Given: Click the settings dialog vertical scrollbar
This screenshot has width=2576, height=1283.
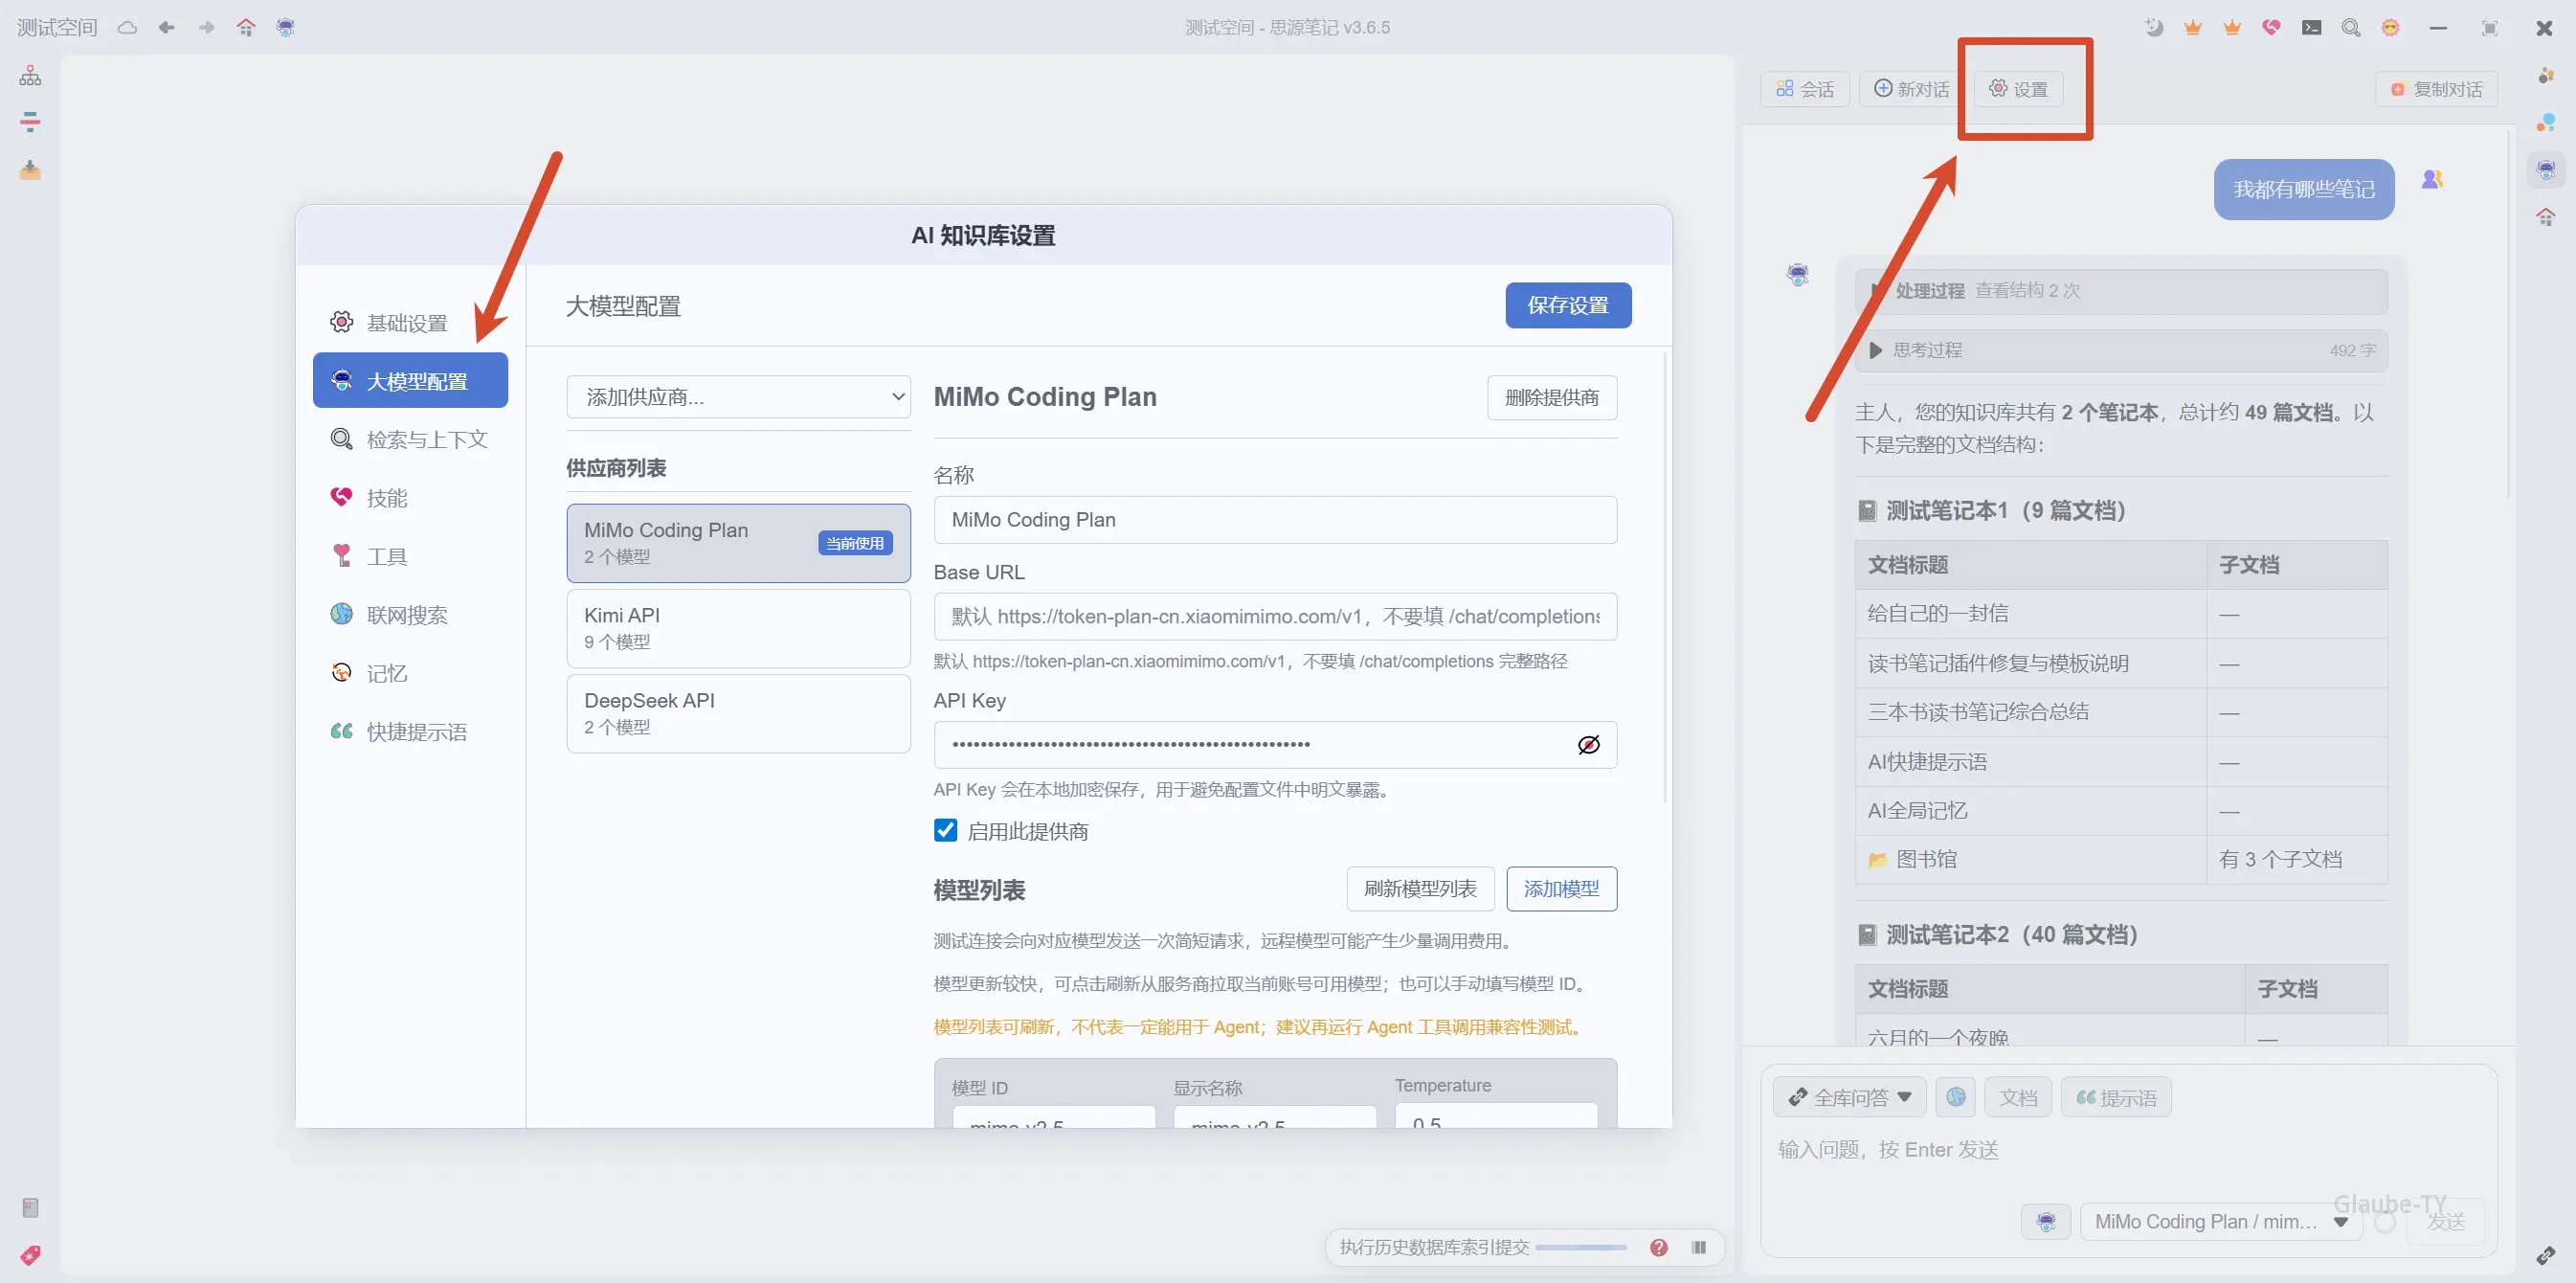Looking at the screenshot, I should click(1665, 575).
